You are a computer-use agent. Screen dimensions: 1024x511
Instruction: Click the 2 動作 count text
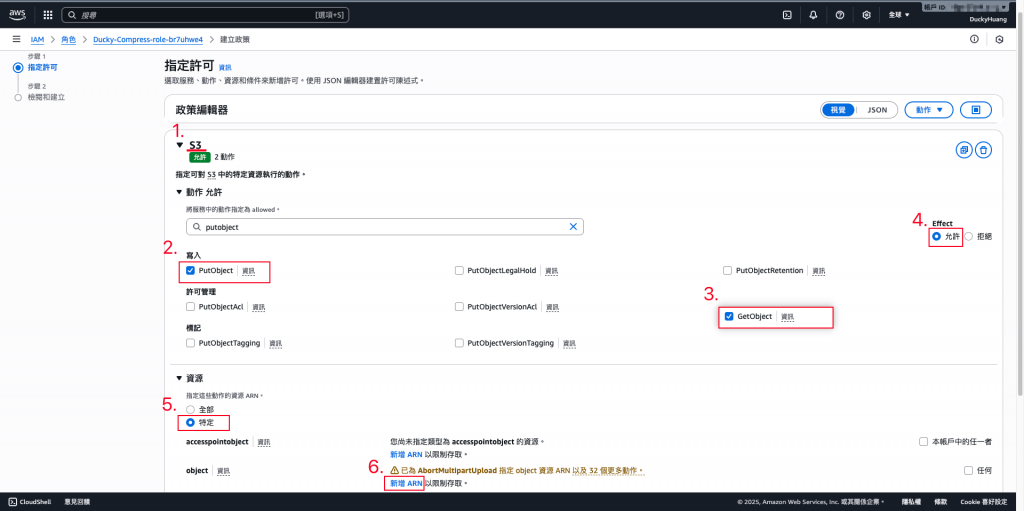[x=224, y=157]
